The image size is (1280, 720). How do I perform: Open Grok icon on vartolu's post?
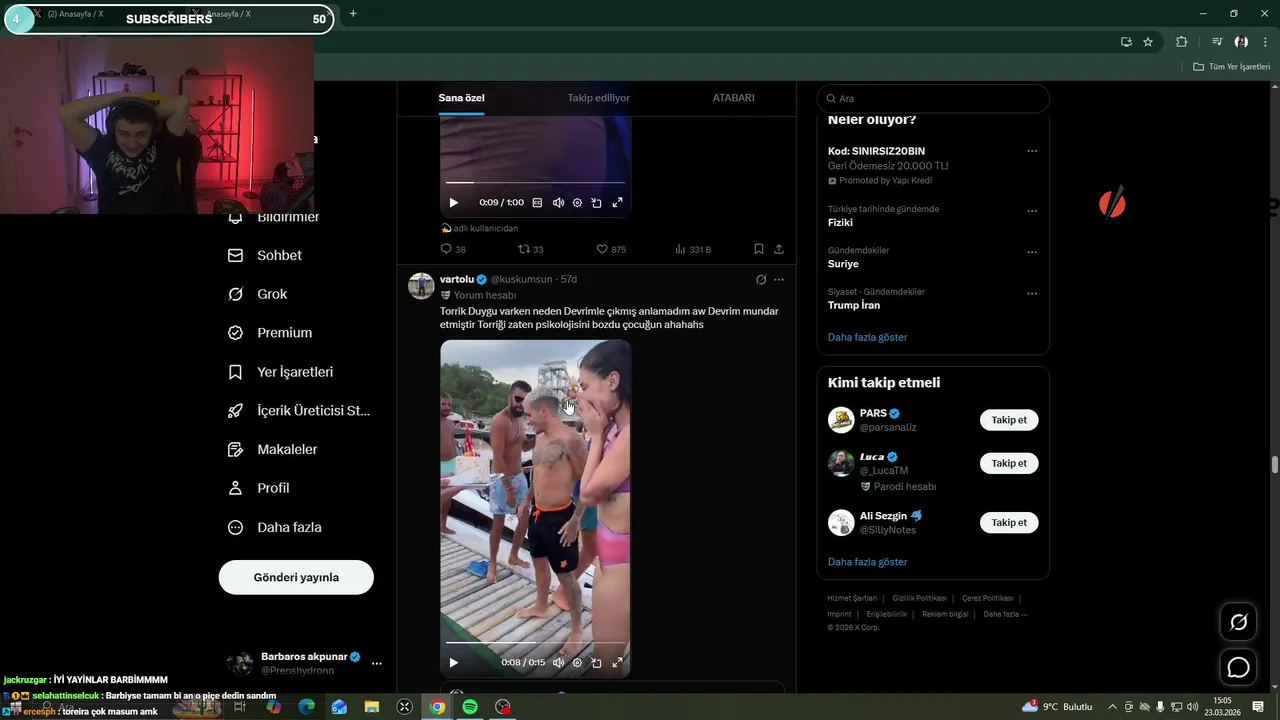tap(761, 279)
